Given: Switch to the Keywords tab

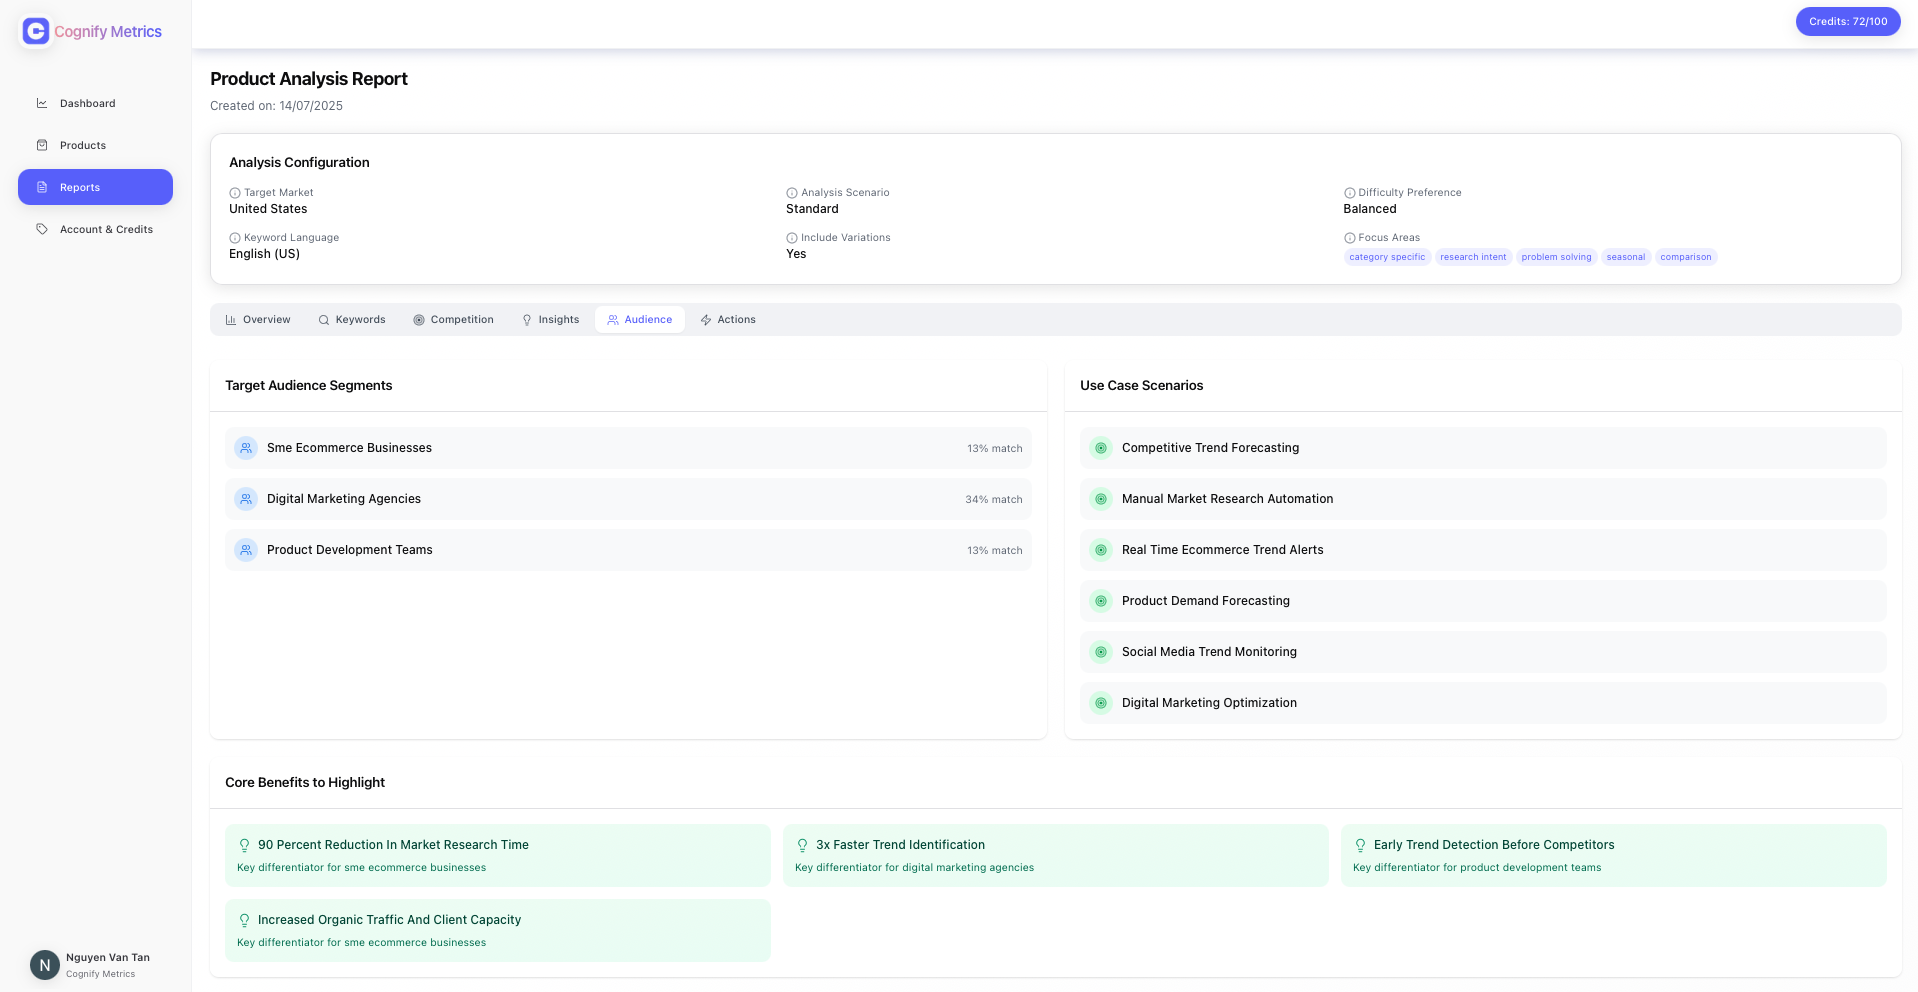Looking at the screenshot, I should [x=352, y=319].
